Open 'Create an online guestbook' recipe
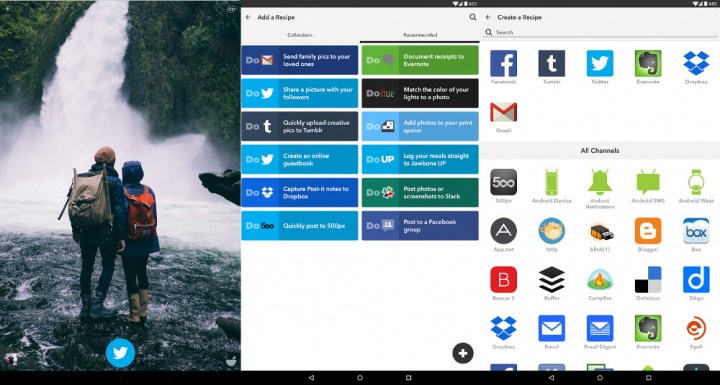Viewport: 720px width, 385px height. click(300, 159)
